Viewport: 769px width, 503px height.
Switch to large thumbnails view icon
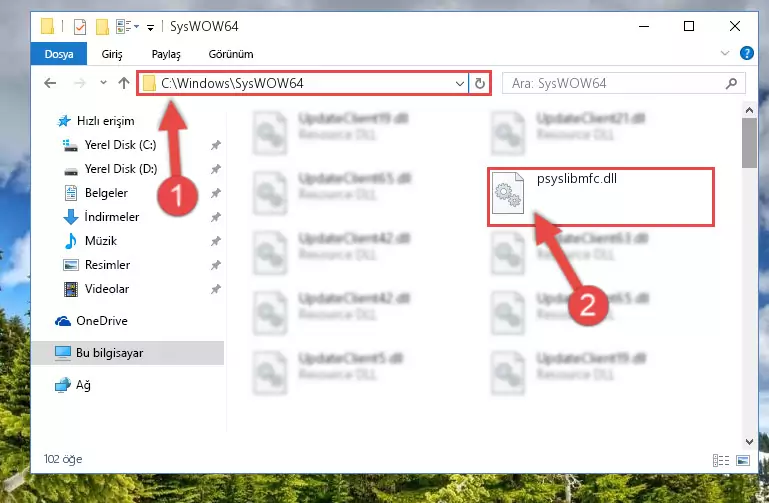(x=743, y=460)
